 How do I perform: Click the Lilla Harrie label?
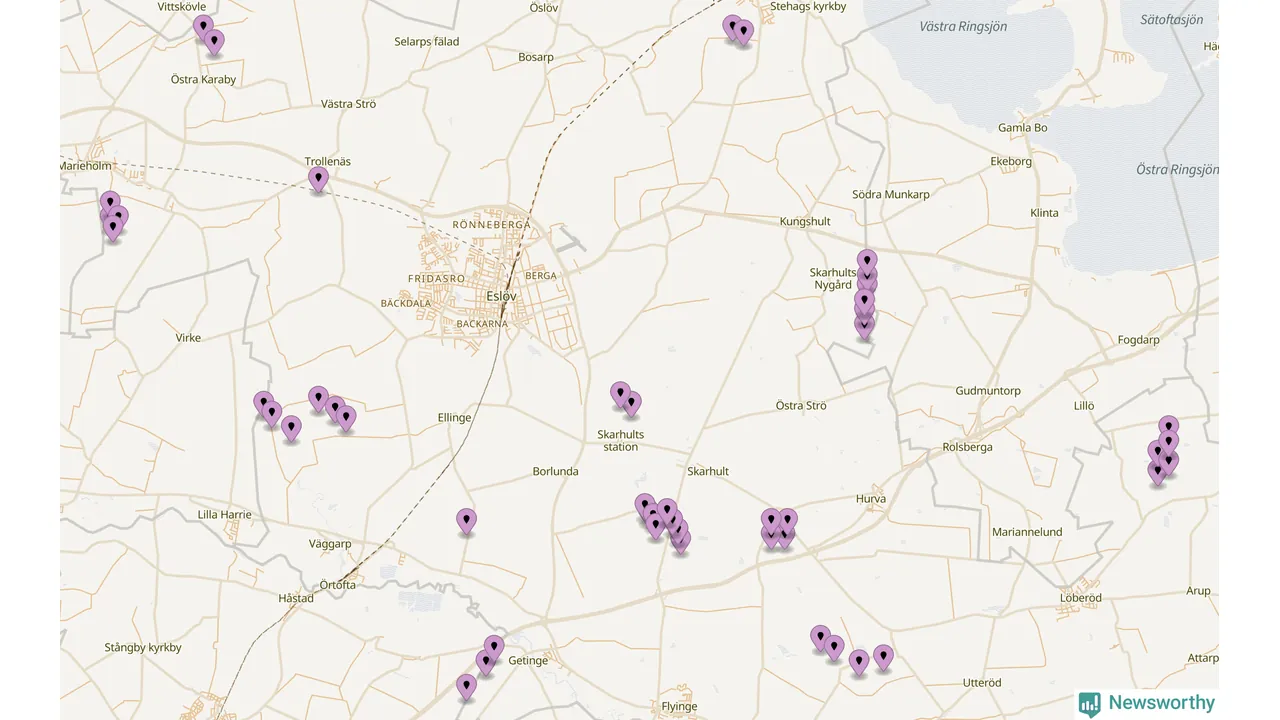225,515
